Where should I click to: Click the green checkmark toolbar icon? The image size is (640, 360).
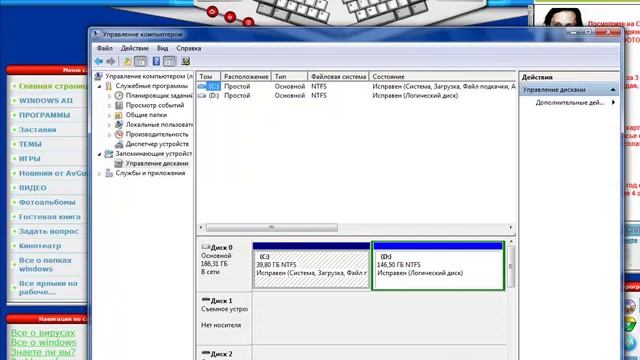pyautogui.click(x=186, y=61)
